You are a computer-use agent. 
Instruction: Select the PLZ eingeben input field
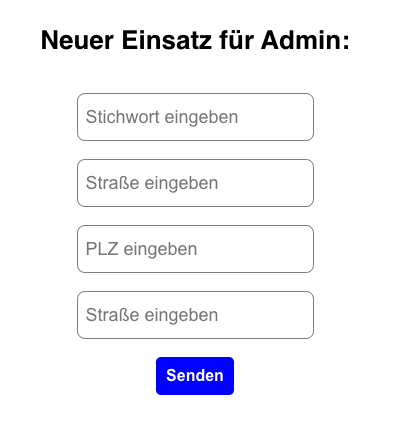pyautogui.click(x=195, y=249)
